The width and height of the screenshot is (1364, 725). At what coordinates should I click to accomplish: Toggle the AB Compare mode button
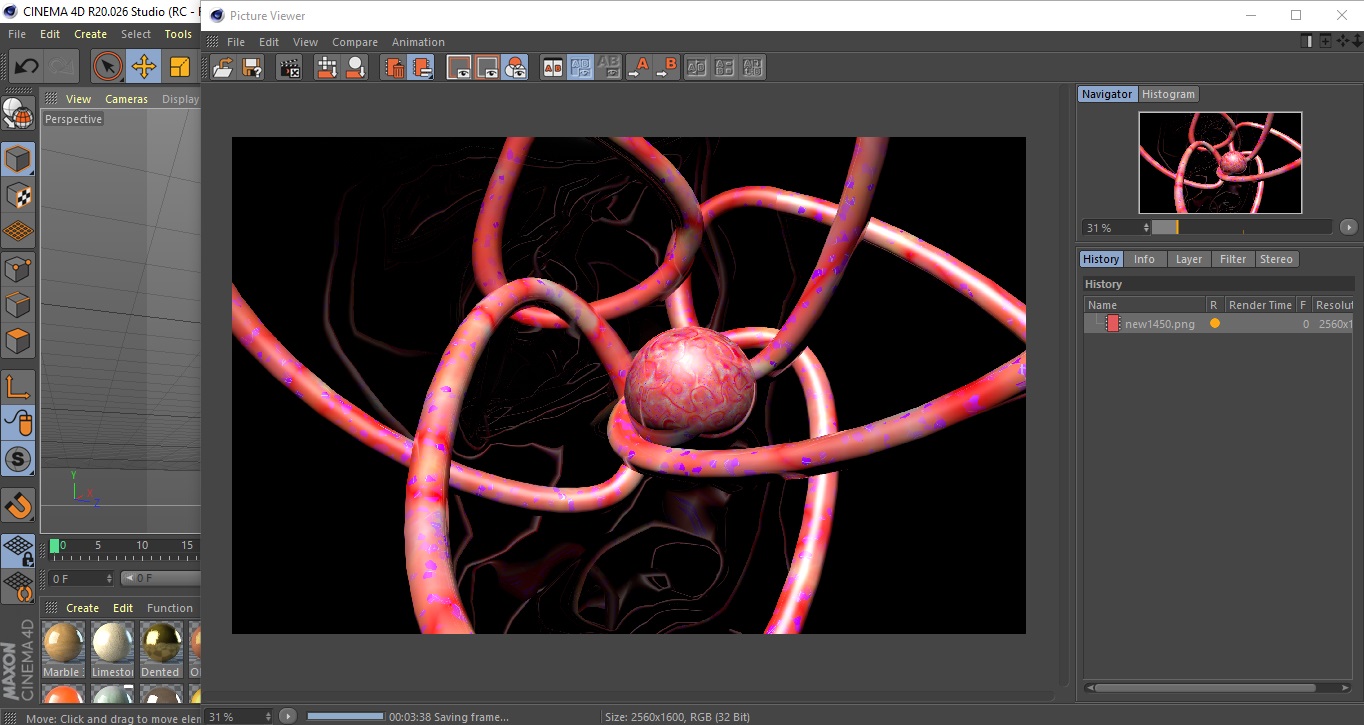[x=552, y=68]
